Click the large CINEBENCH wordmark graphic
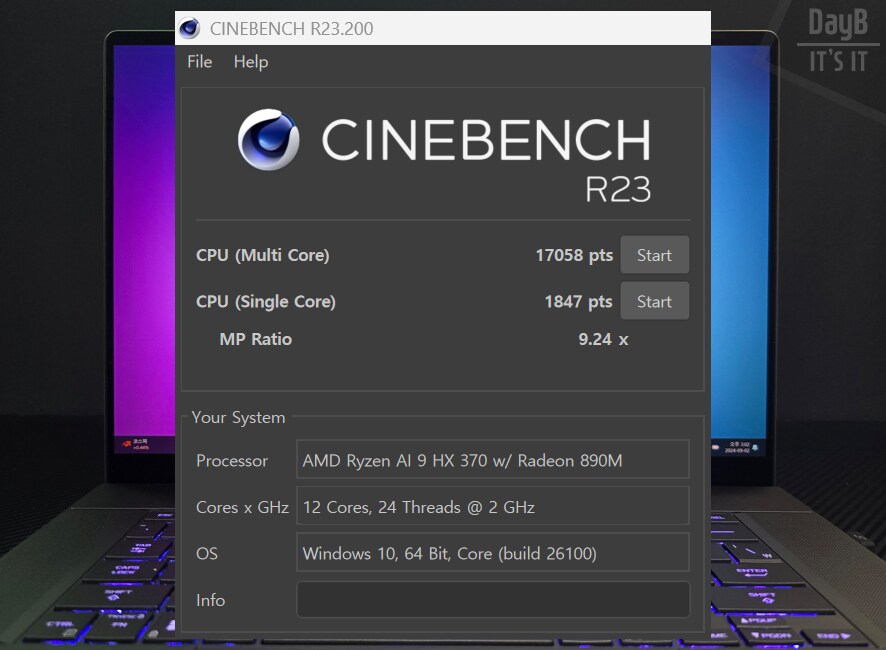 (487, 140)
